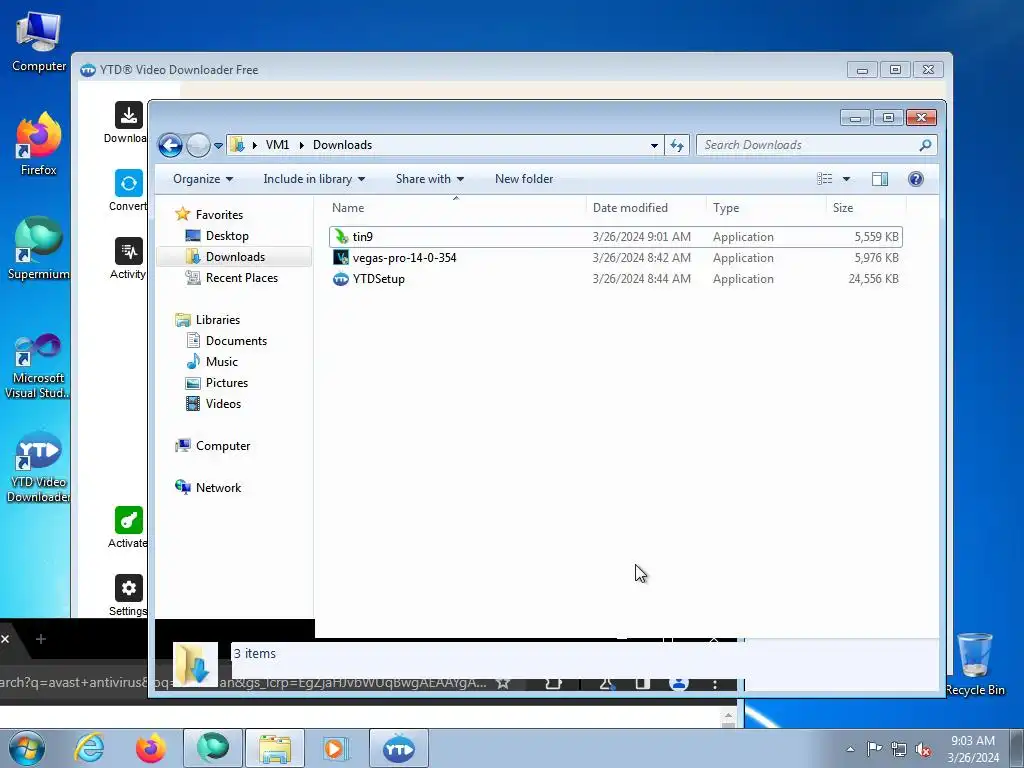This screenshot has height=768, width=1024.
Task: Sort files by Name column
Action: [456, 208]
